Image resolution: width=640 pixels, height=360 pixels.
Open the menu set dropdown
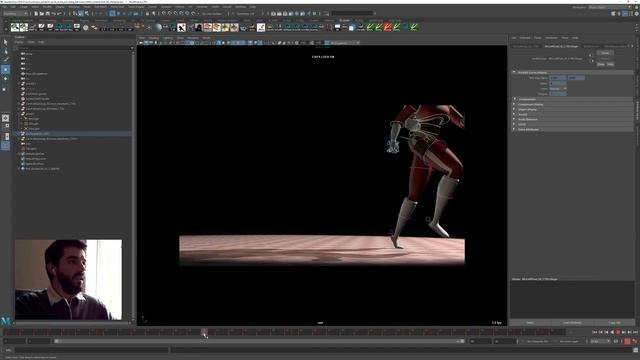15,13
